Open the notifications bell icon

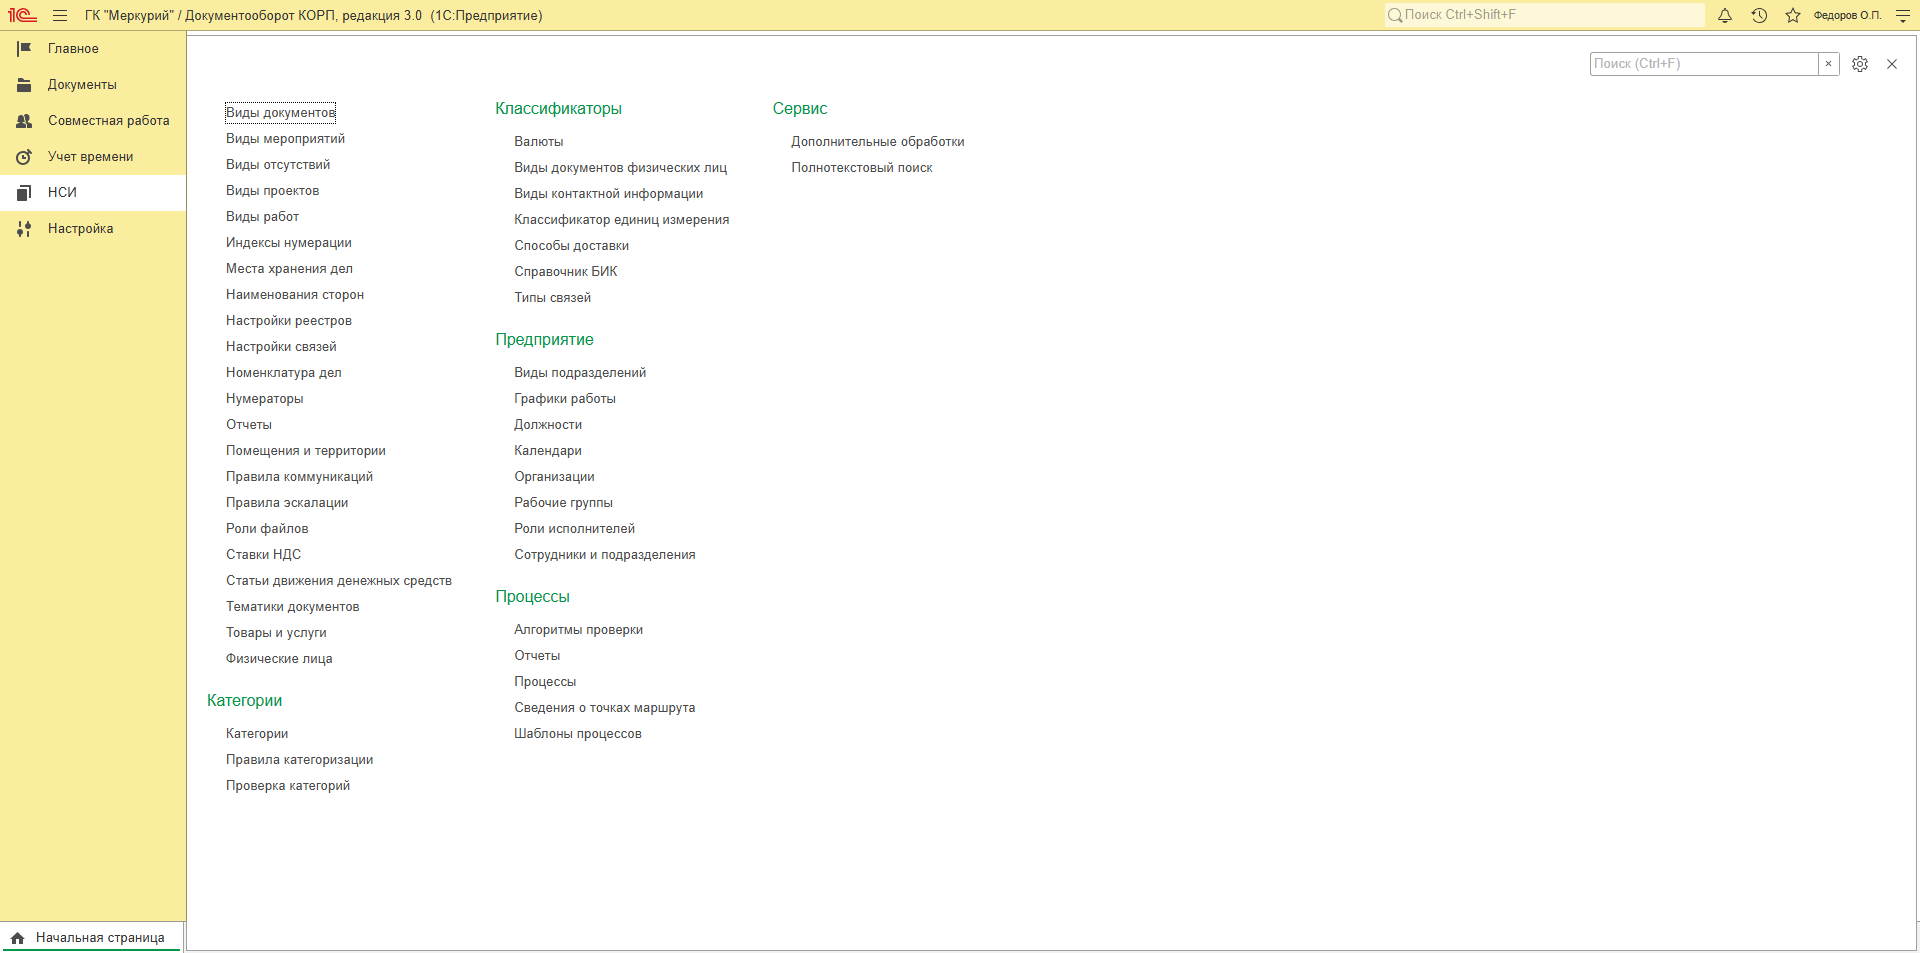pyautogui.click(x=1725, y=15)
